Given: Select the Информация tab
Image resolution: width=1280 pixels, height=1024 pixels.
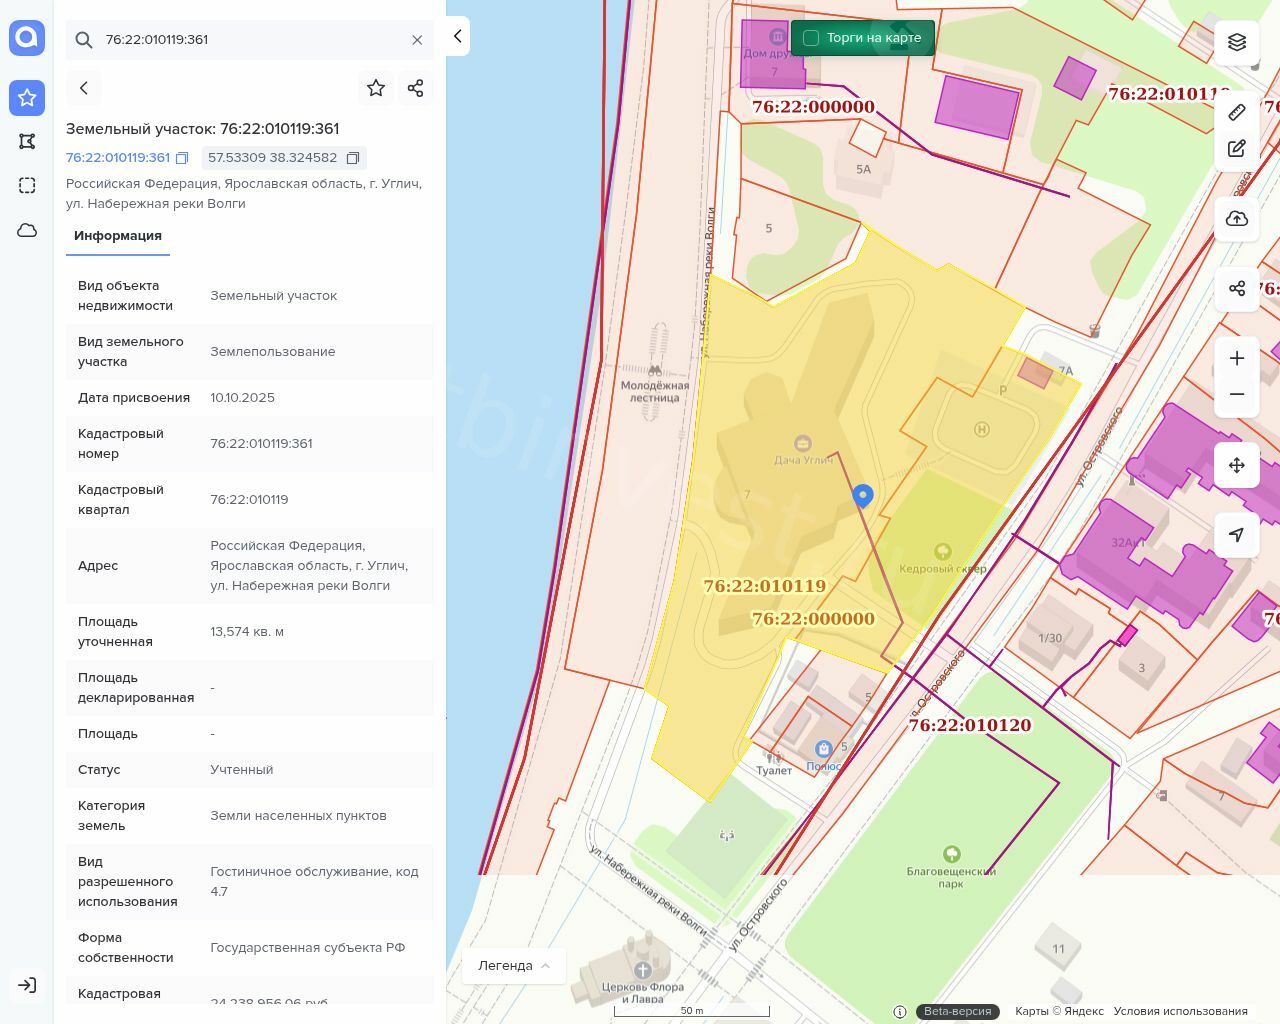Looking at the screenshot, I should tap(118, 236).
